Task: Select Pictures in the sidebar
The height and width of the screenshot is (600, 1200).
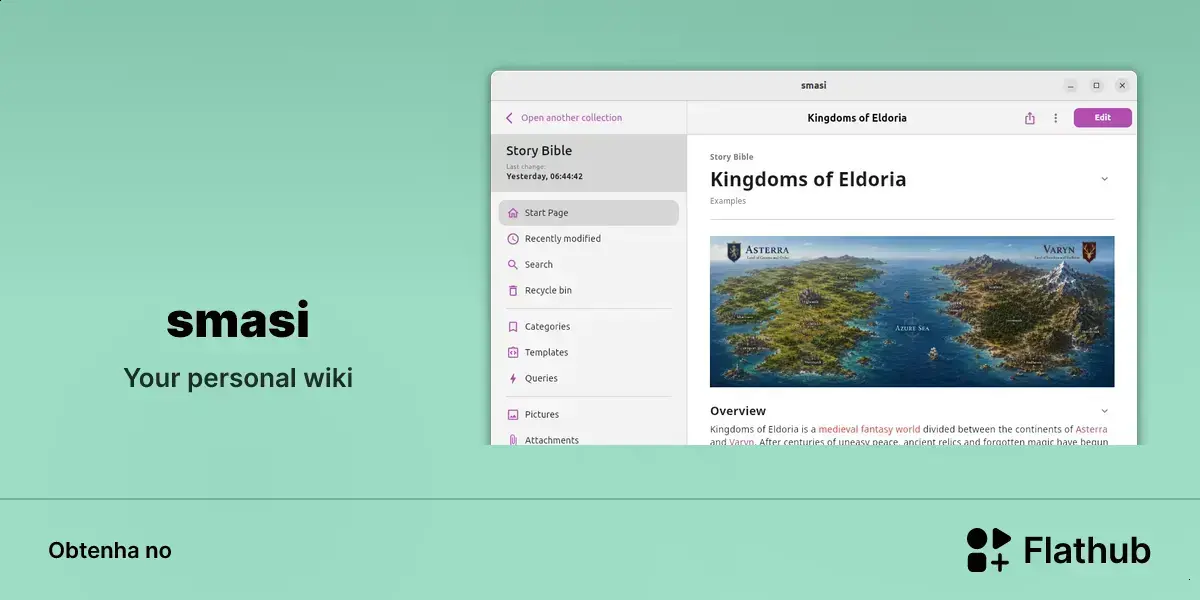Action: (589, 415)
